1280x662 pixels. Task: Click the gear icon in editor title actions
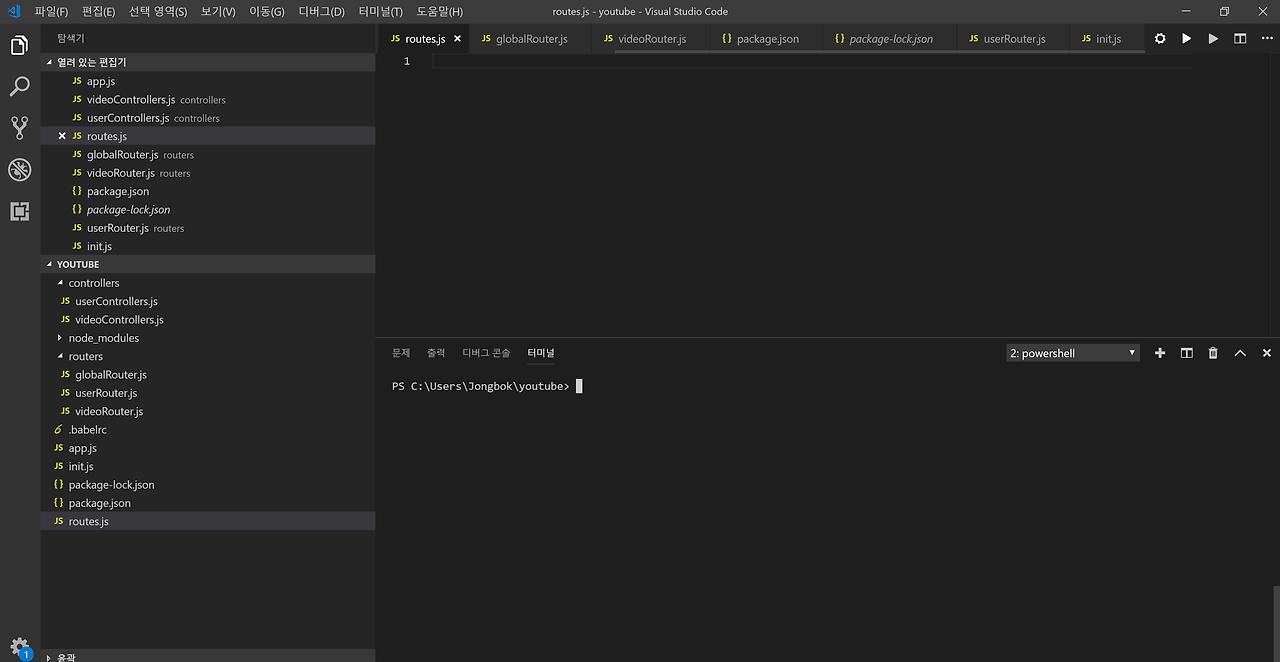pyautogui.click(x=1160, y=38)
